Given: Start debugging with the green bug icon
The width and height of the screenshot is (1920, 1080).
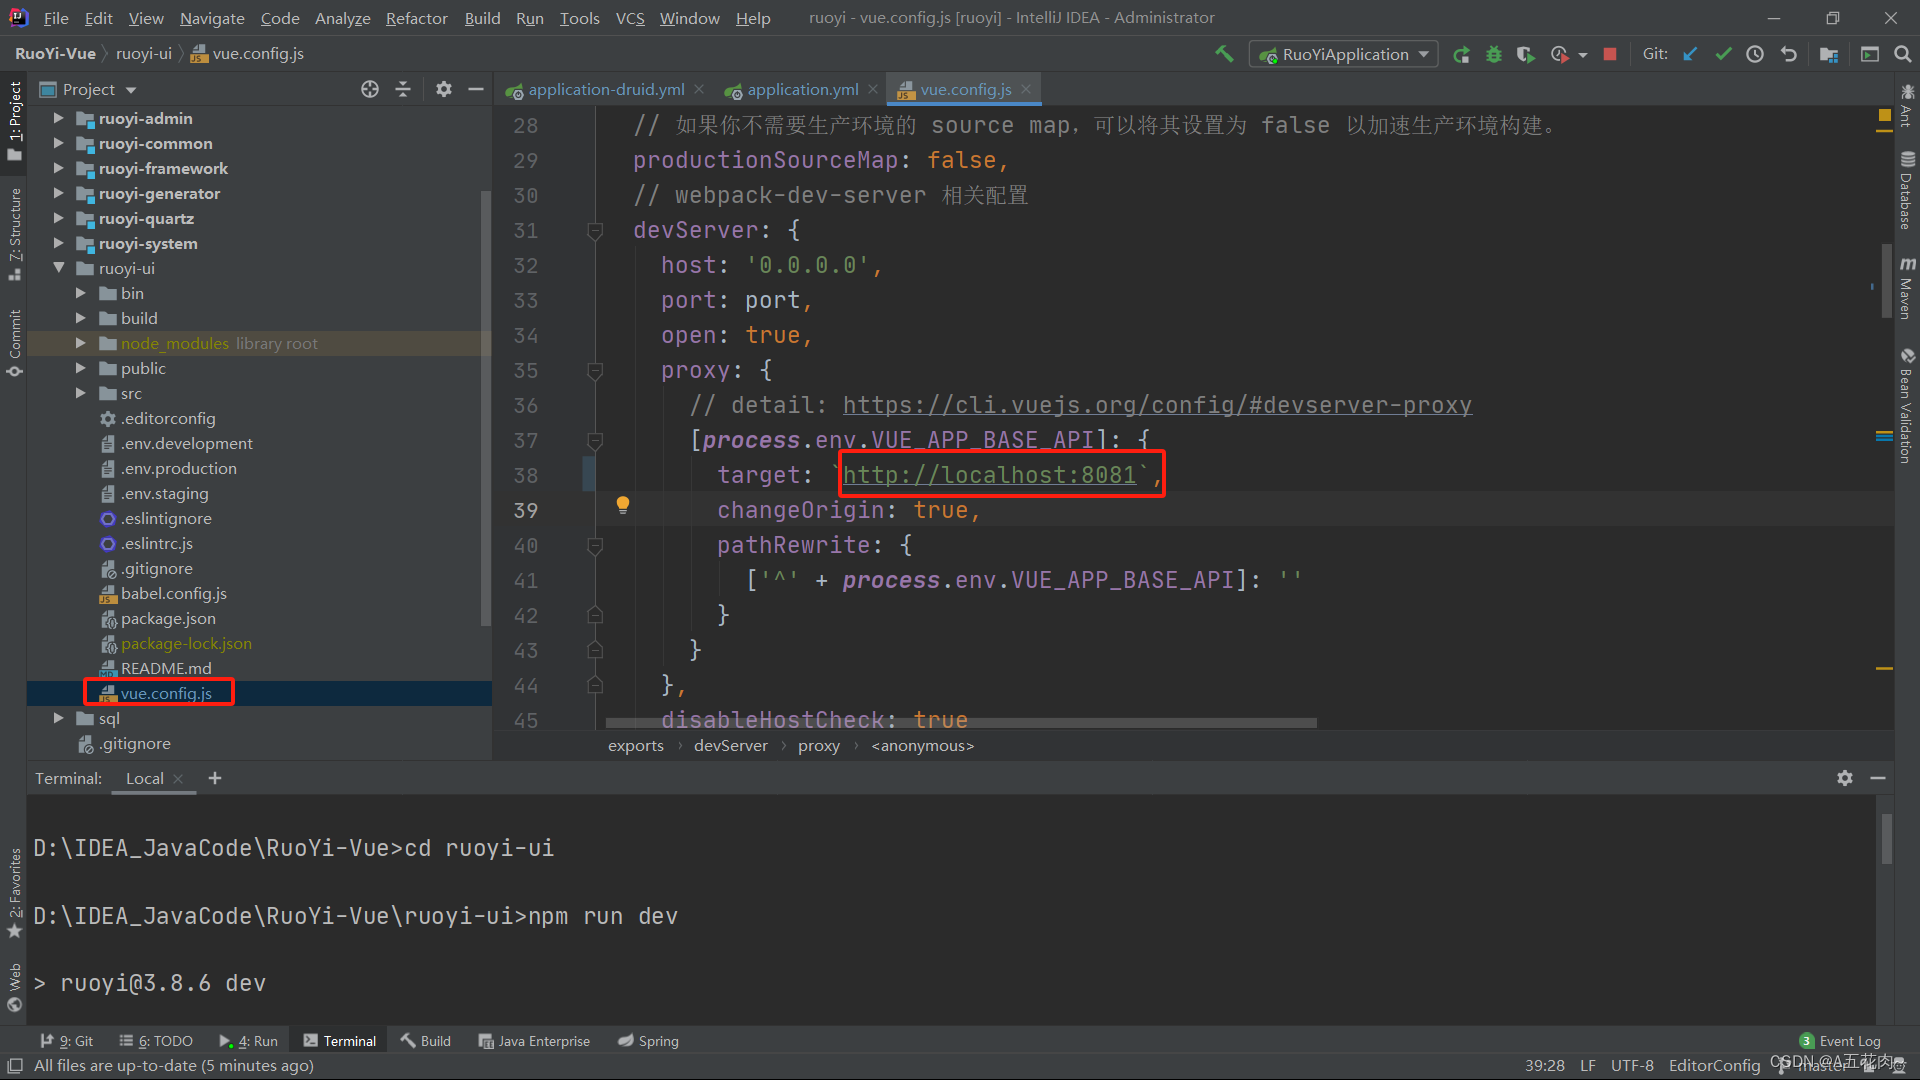Looking at the screenshot, I should [1493, 55].
